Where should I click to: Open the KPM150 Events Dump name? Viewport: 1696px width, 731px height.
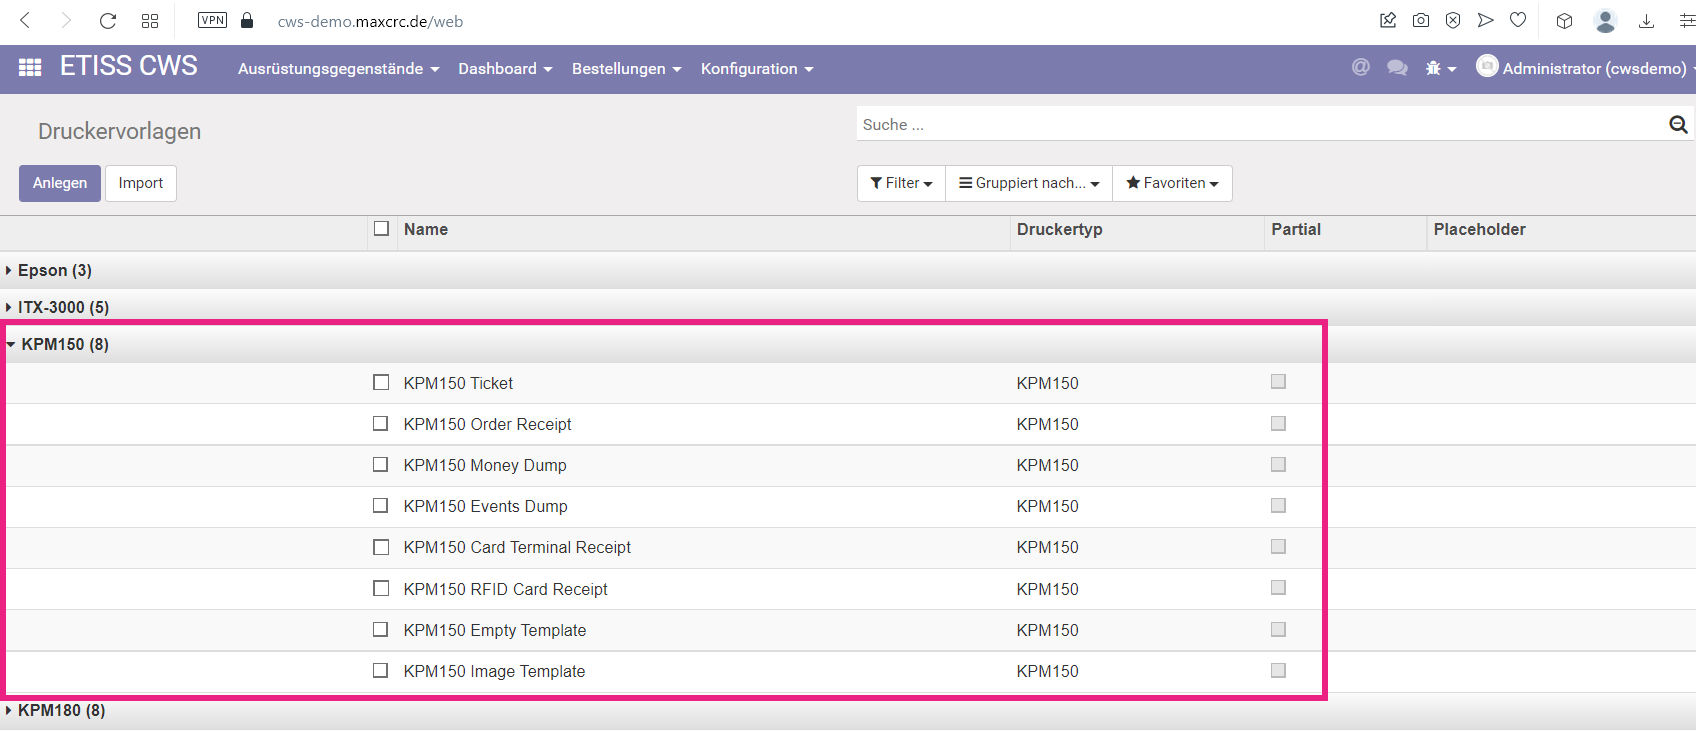point(485,506)
